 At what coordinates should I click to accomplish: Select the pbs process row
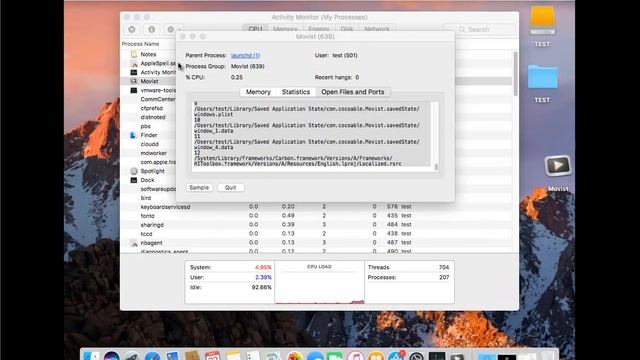coord(146,126)
